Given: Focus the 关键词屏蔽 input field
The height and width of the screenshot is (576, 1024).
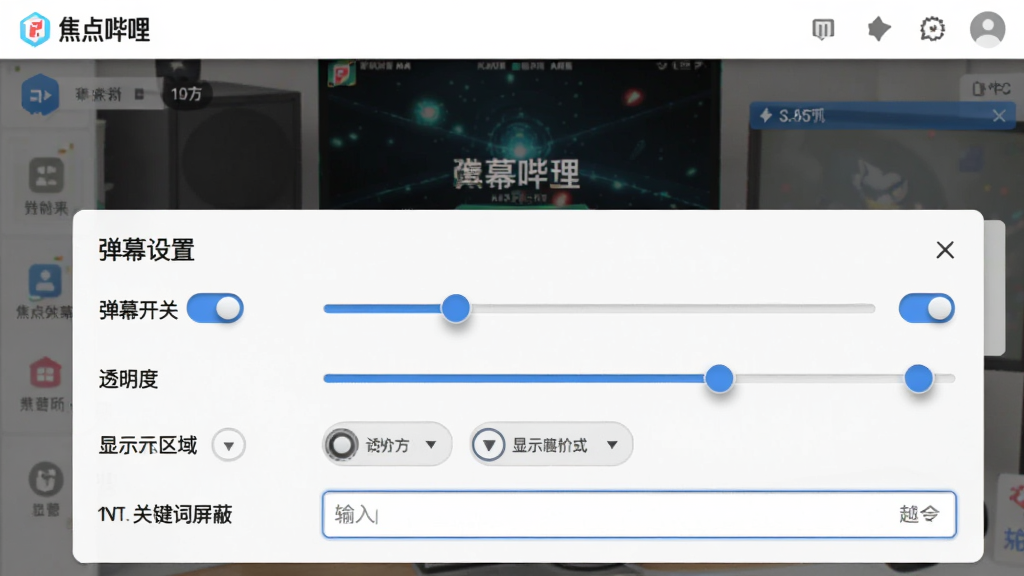Looking at the screenshot, I should (639, 515).
